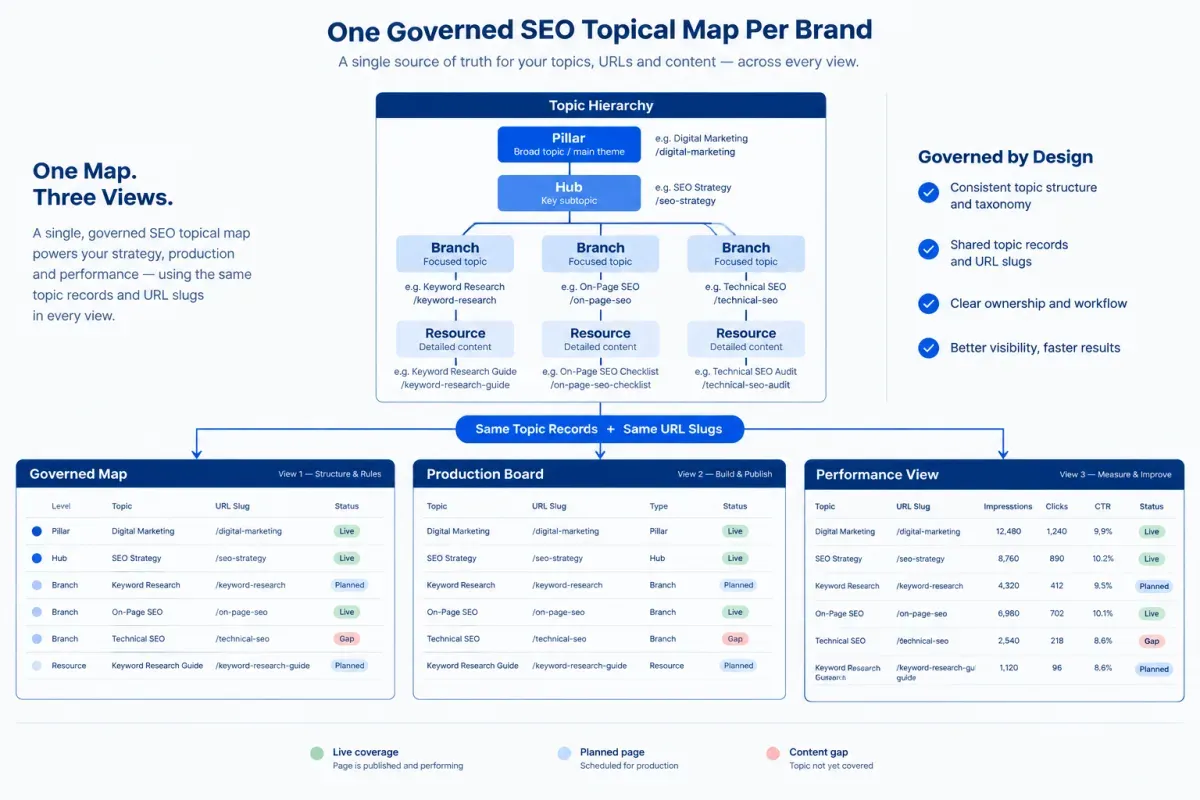
Task: Click the Same Topic Records + Same URL Slugs pill
Action: click(600, 429)
